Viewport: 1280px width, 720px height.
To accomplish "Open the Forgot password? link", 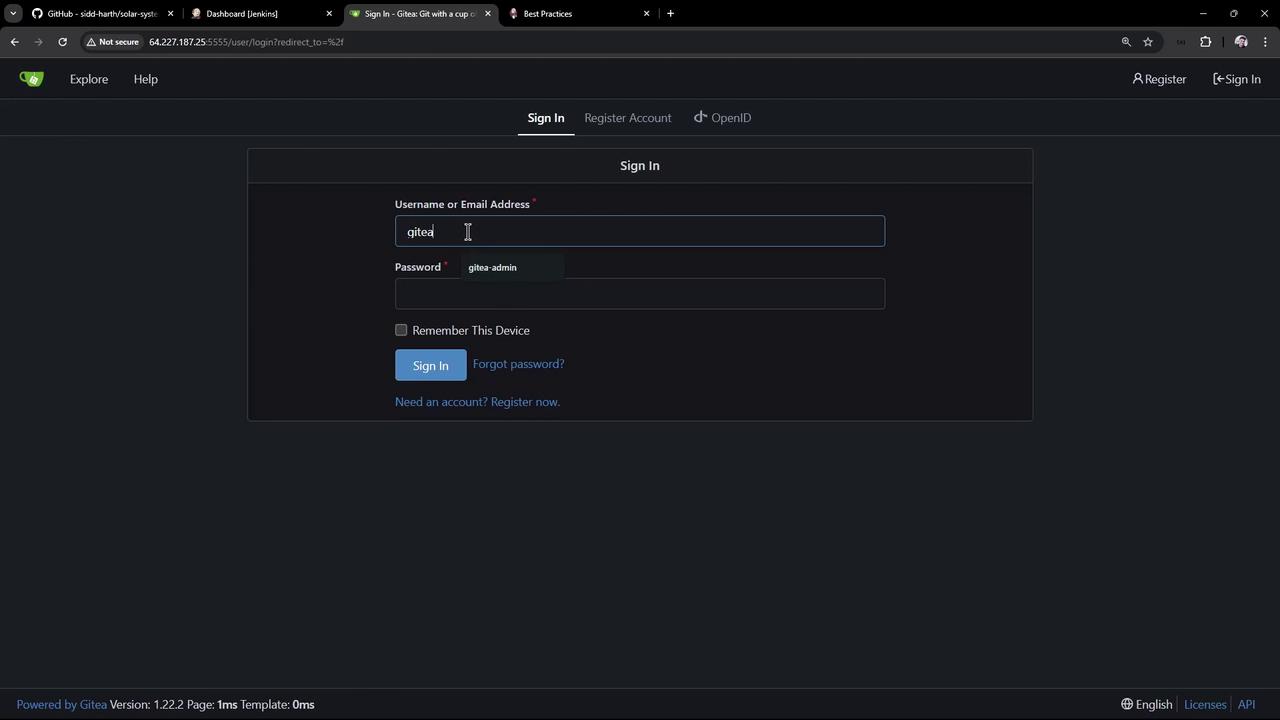I will 518,364.
